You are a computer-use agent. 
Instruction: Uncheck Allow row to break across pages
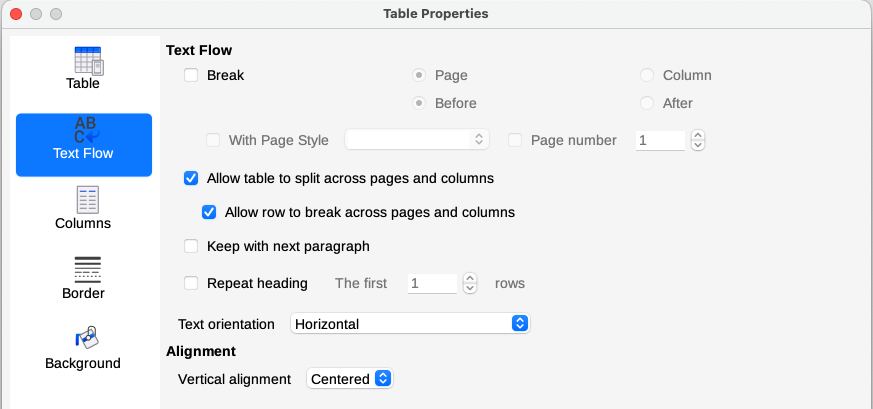(209, 212)
